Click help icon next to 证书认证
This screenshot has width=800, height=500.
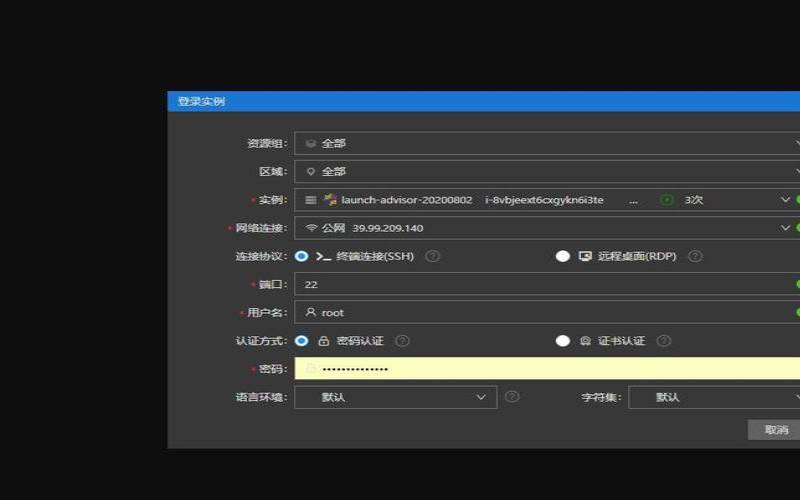click(663, 340)
